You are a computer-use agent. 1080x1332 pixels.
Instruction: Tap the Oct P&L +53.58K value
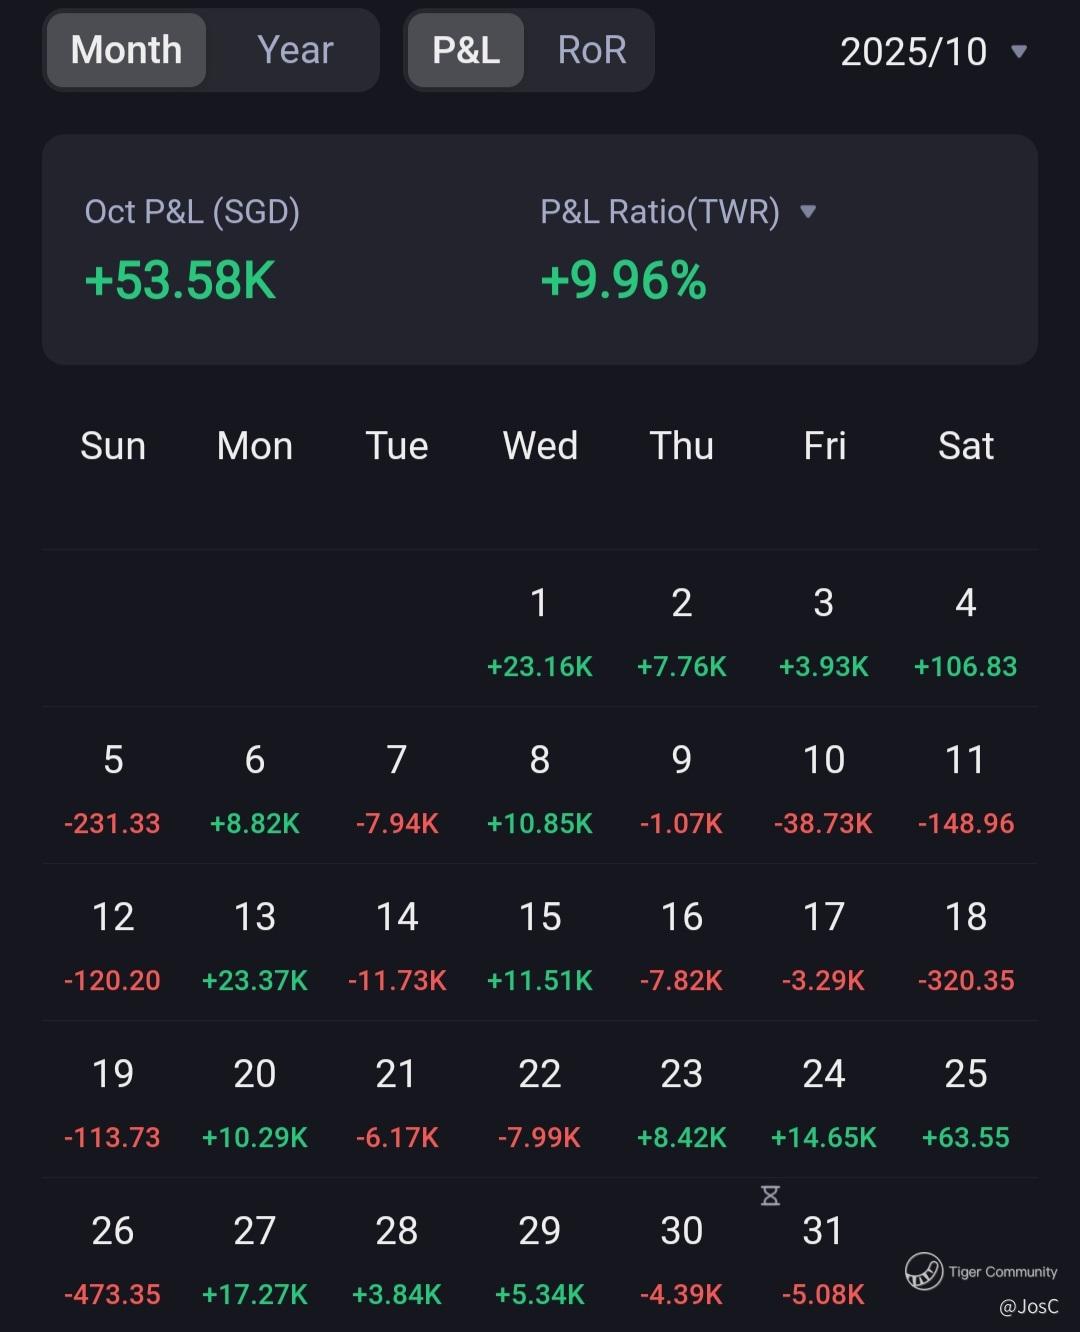(180, 280)
